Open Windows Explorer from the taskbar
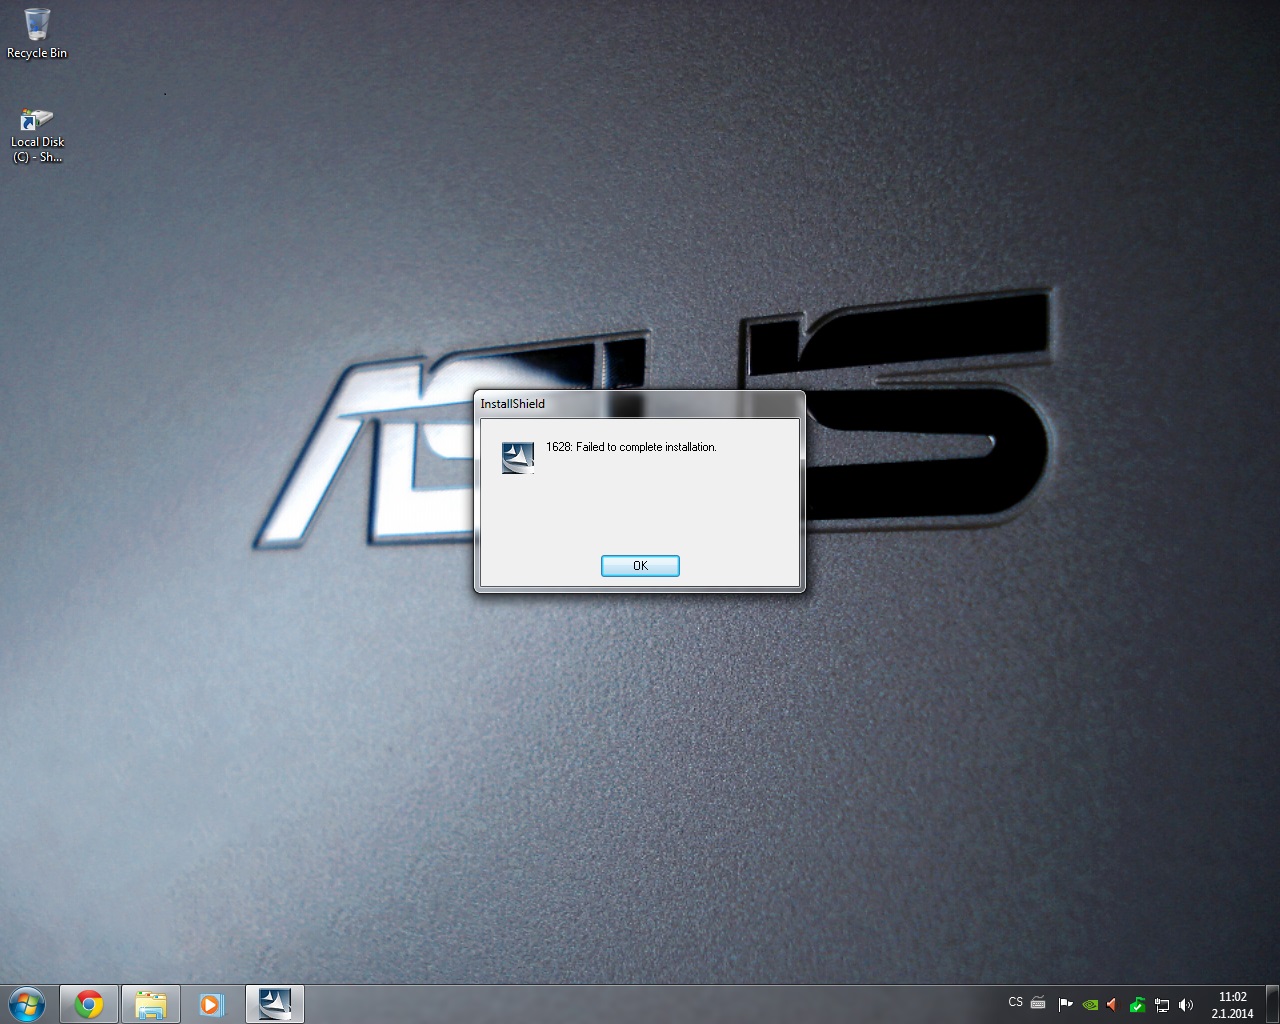 (x=151, y=1004)
